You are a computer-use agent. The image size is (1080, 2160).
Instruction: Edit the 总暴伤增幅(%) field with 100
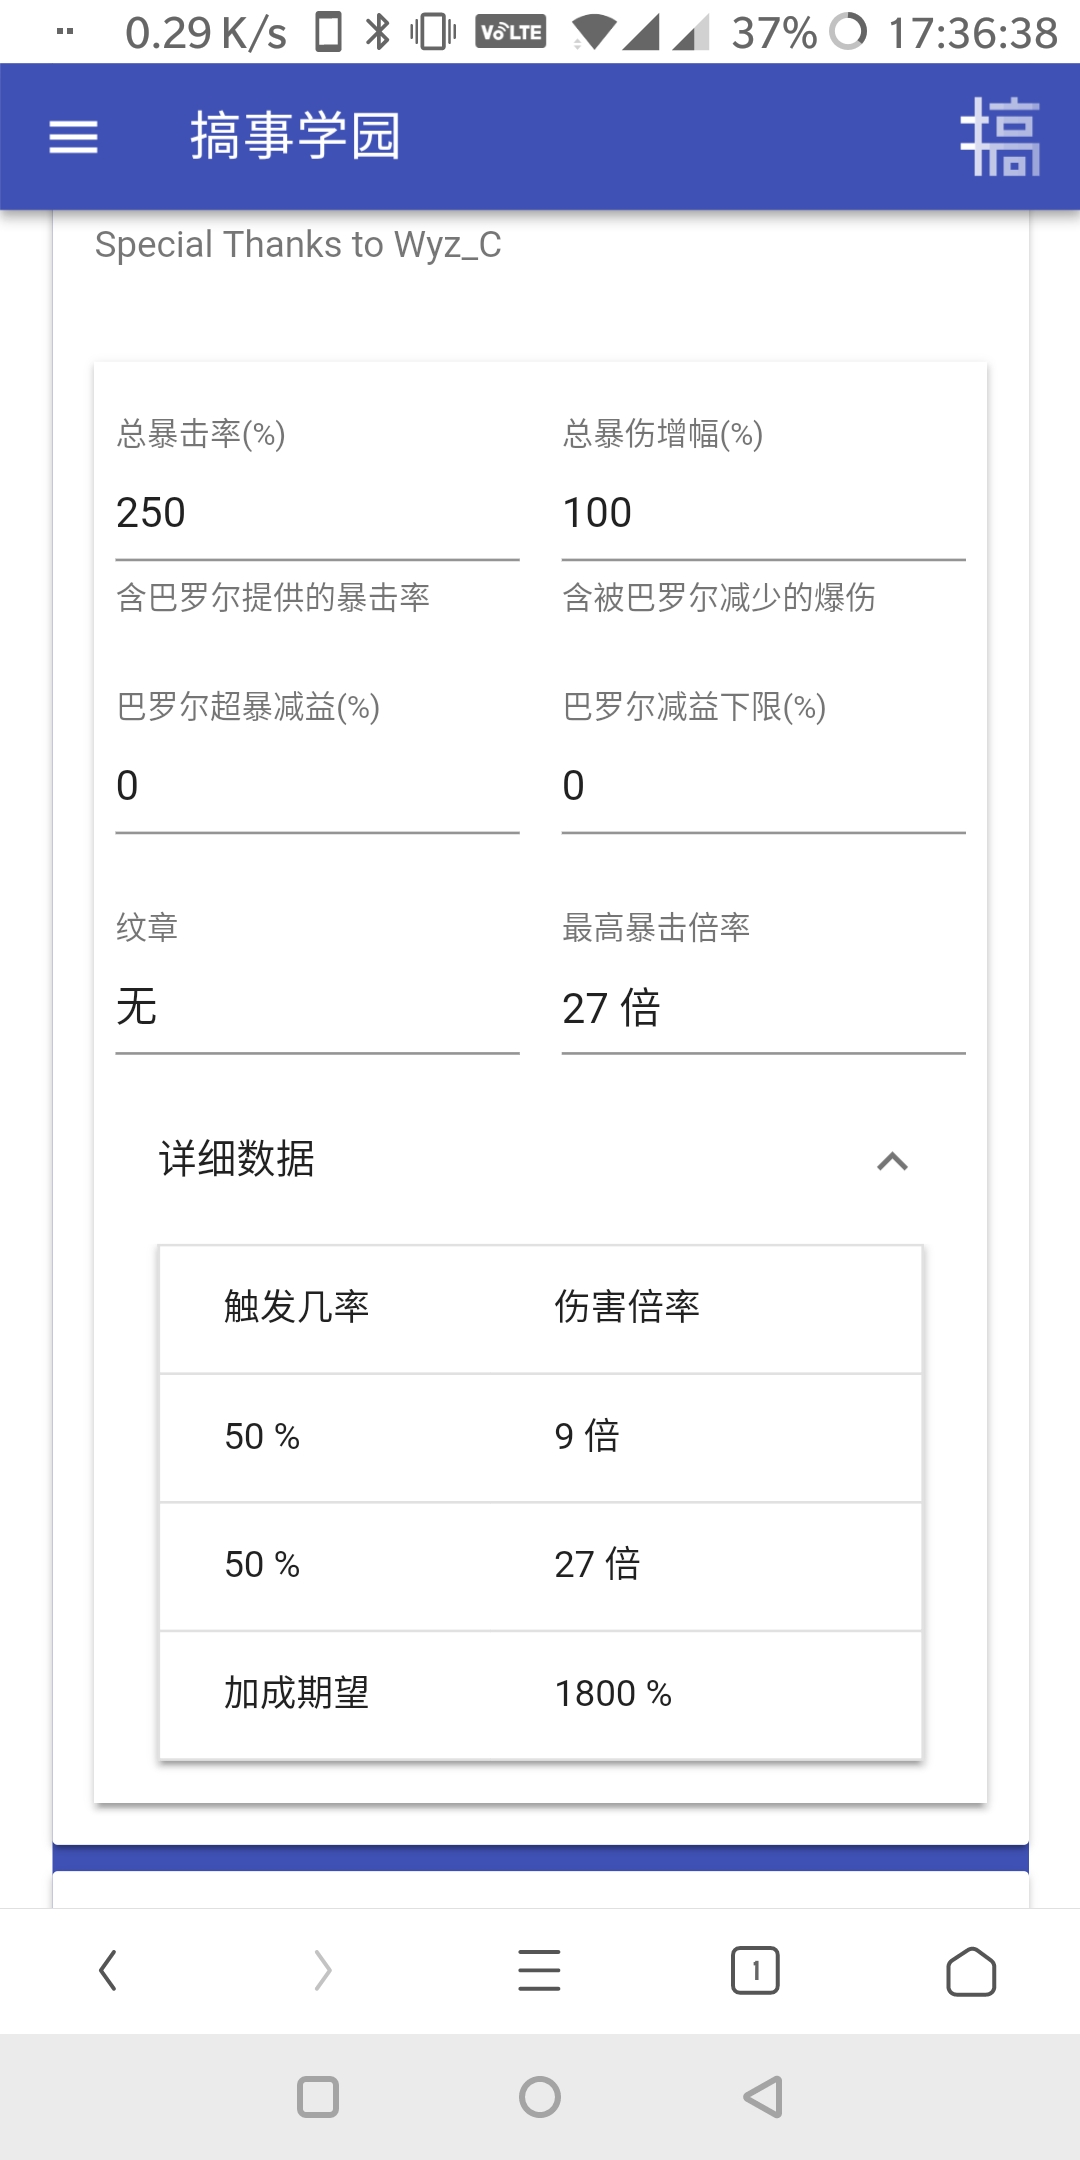click(x=763, y=514)
